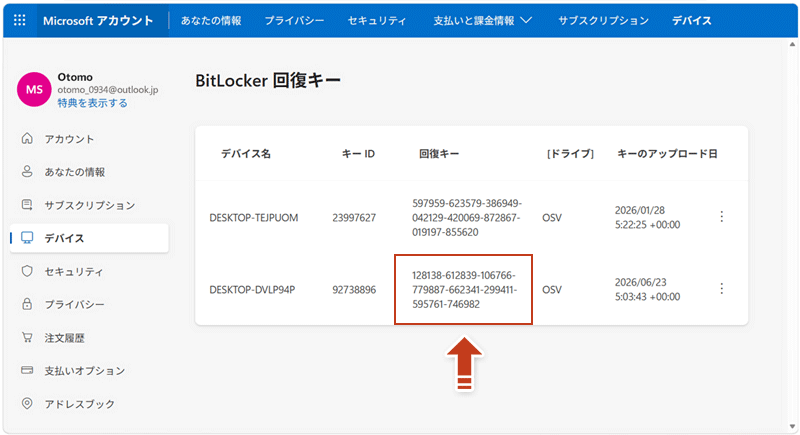The width and height of the screenshot is (800, 435).
Task: Click the padlock icon for プライバシー
Action: coord(27,304)
